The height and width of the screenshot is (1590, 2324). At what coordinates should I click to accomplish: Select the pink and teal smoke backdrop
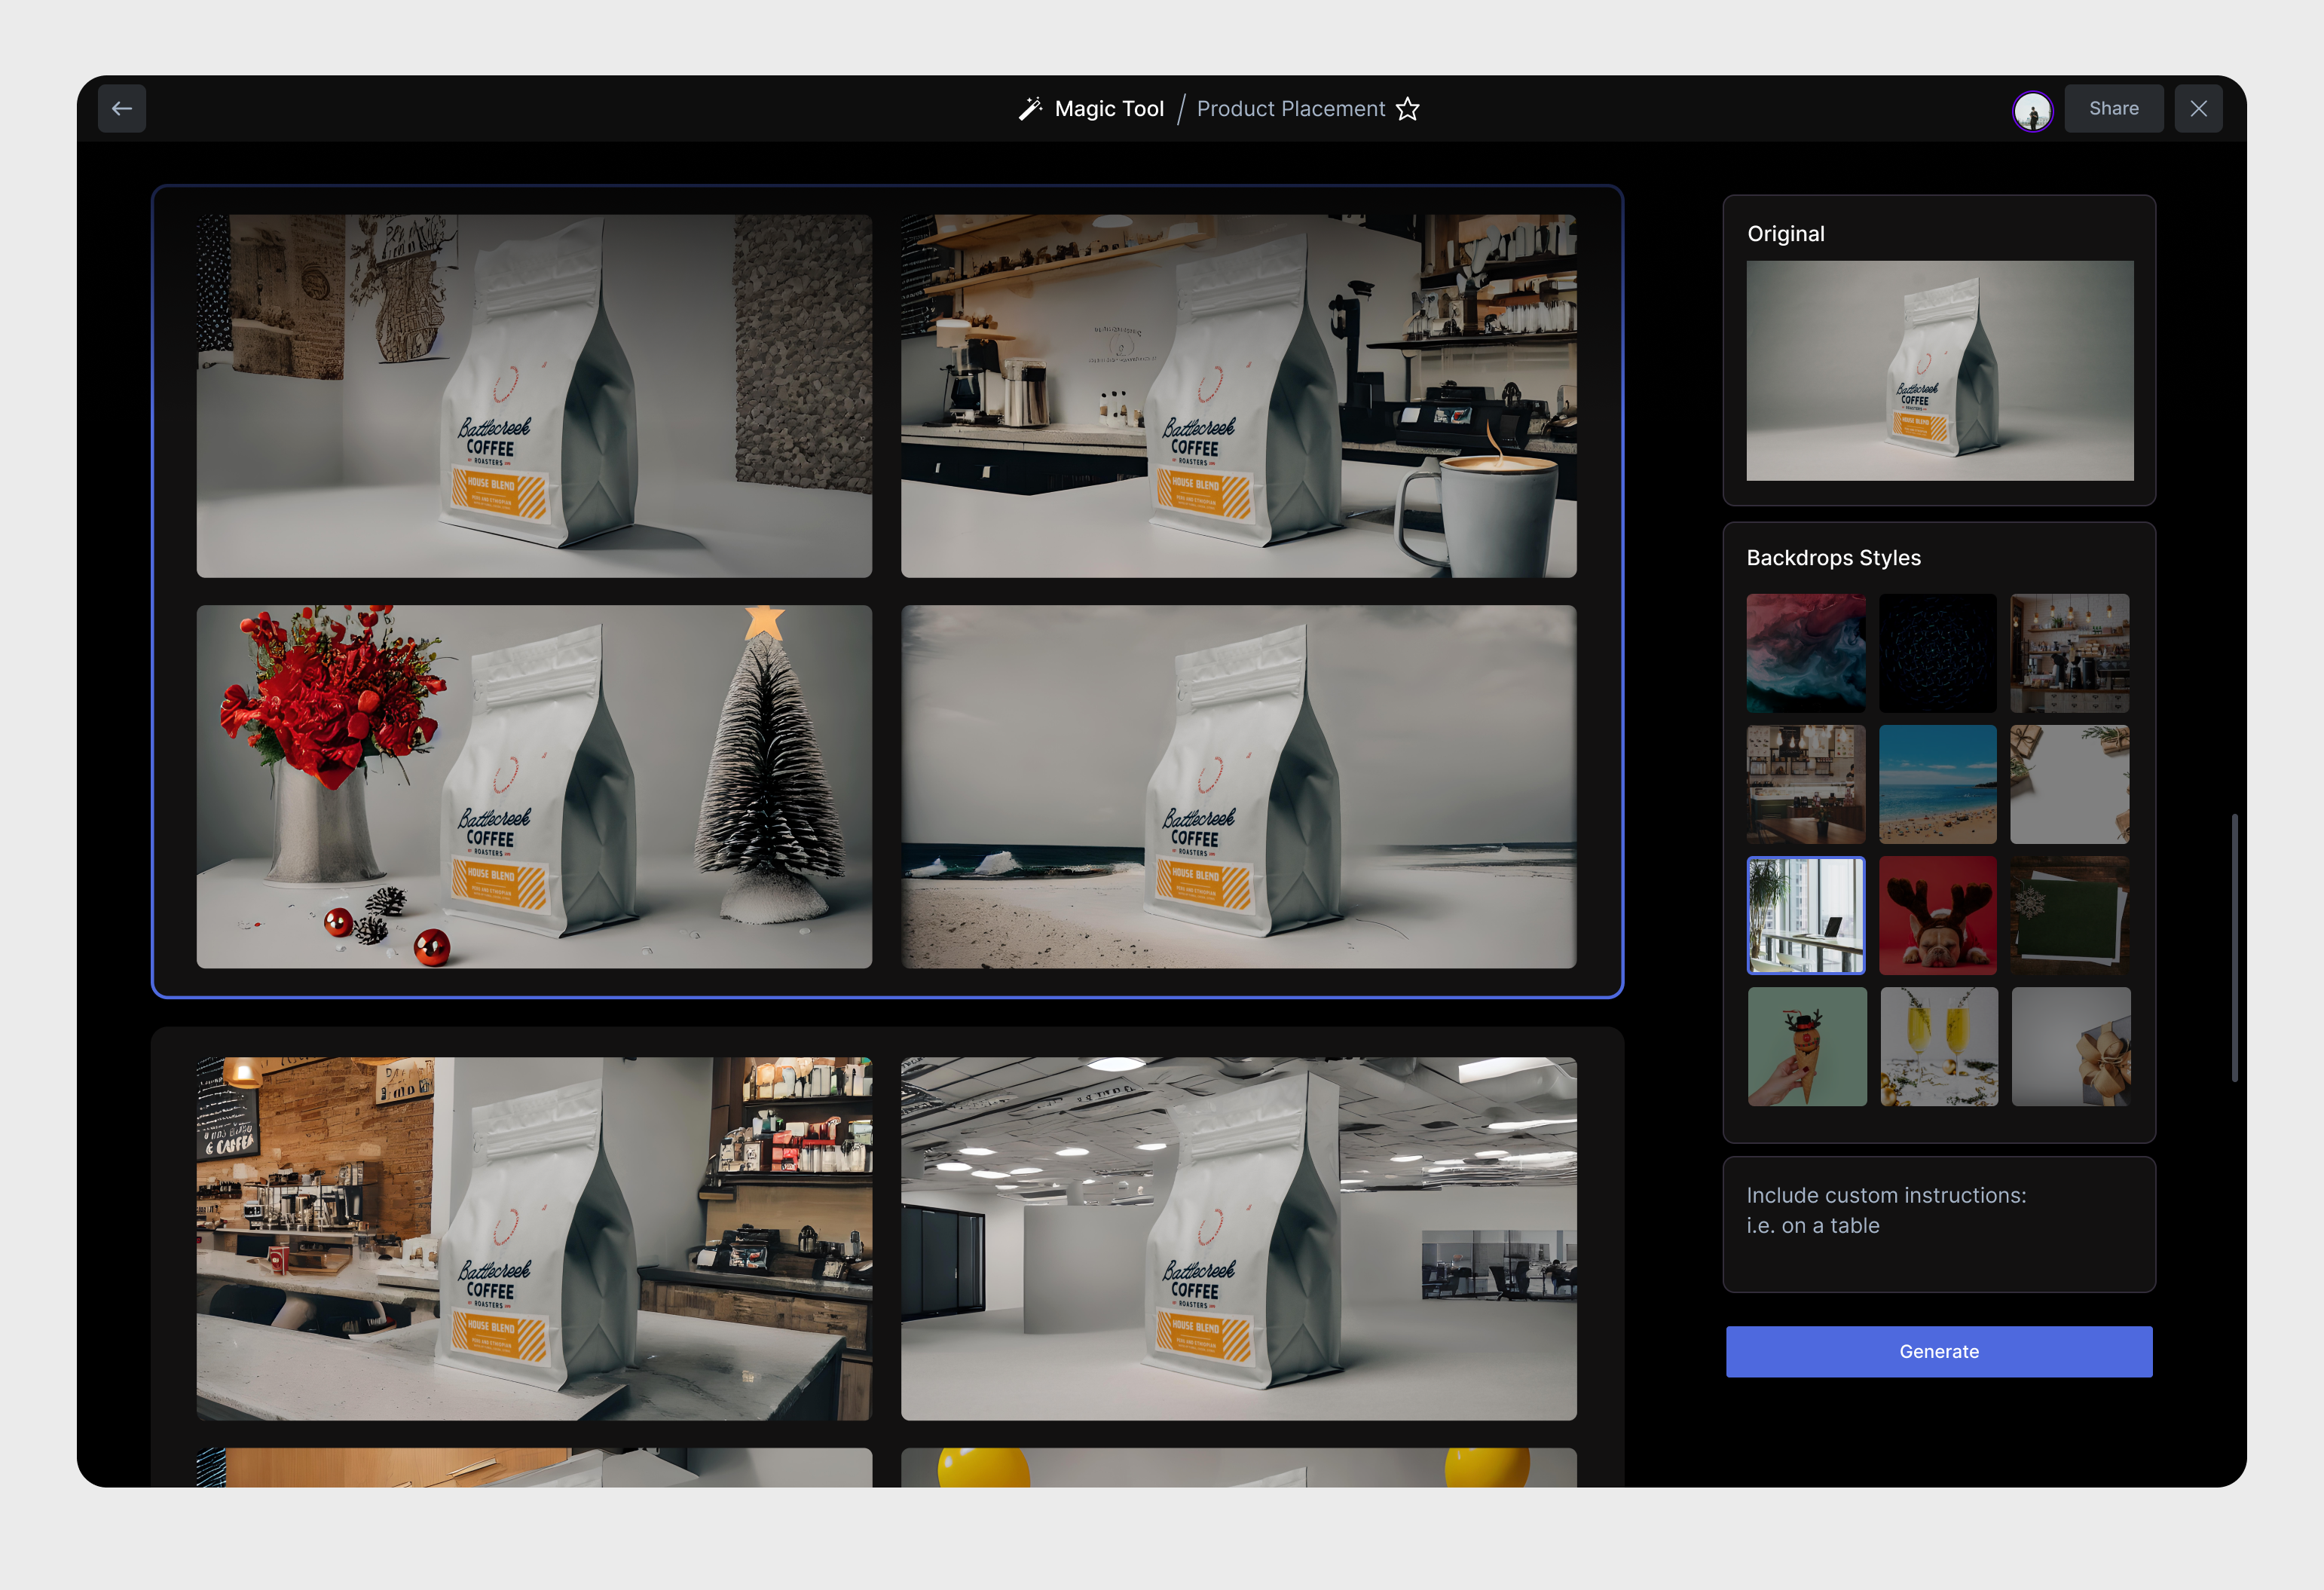[x=1806, y=653]
